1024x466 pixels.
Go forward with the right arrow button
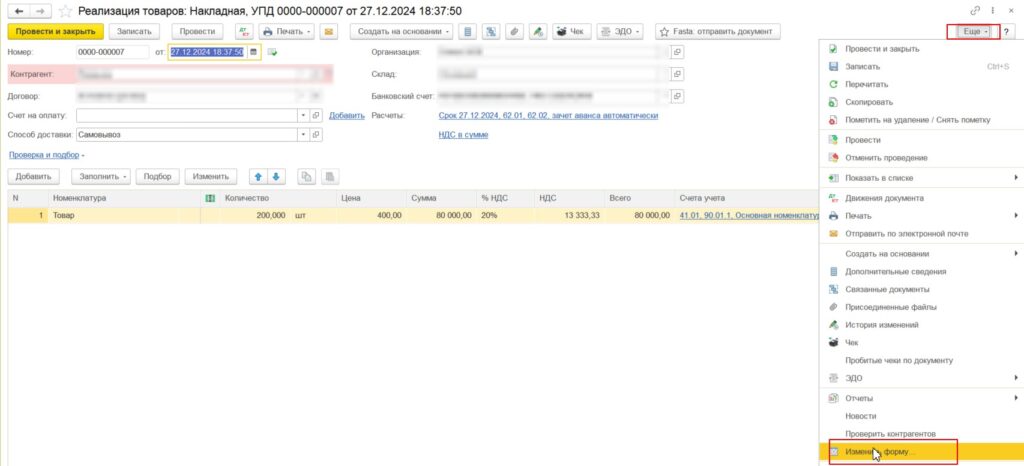(40, 10)
